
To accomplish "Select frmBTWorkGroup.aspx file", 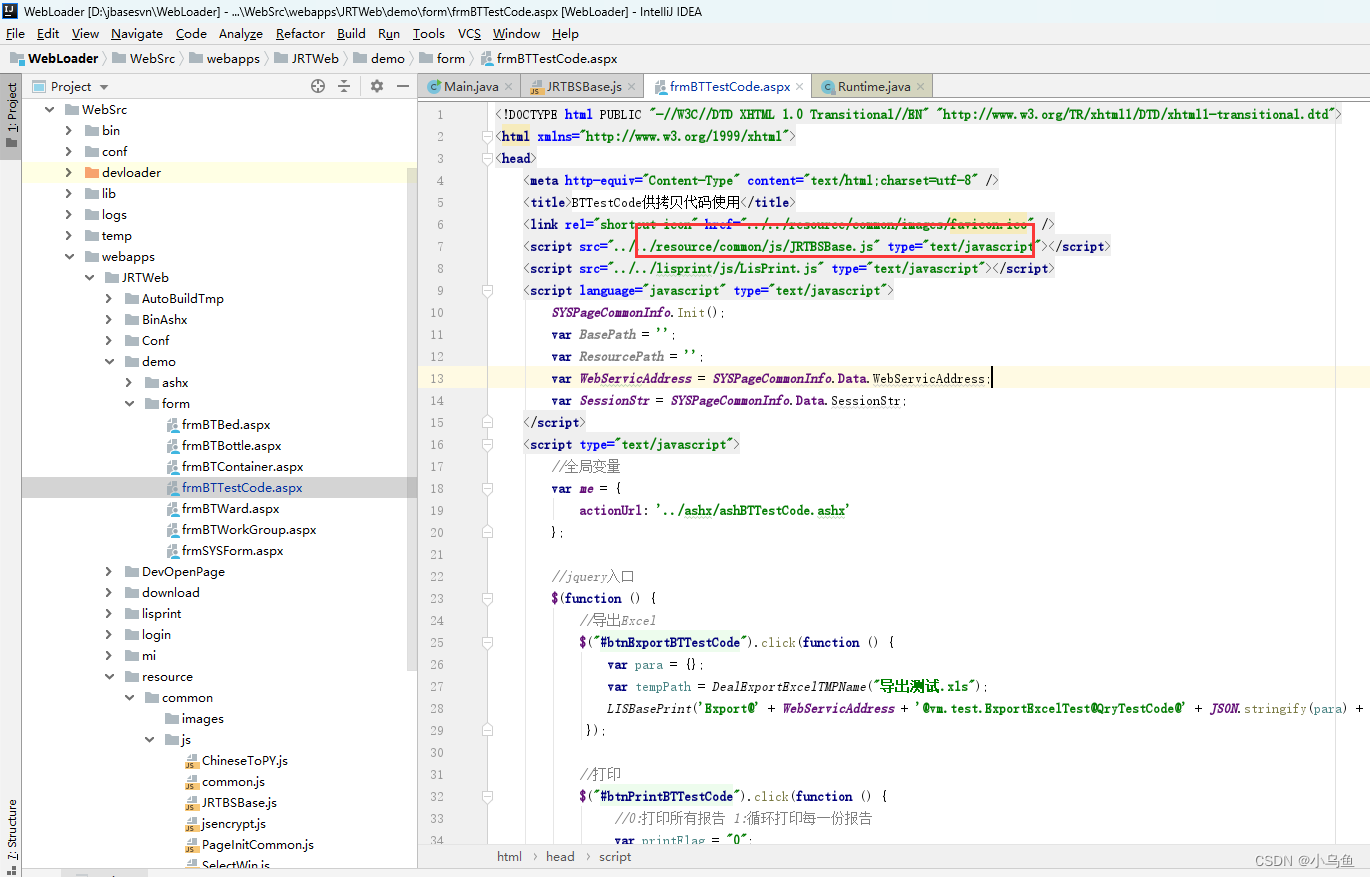I will click(x=249, y=529).
